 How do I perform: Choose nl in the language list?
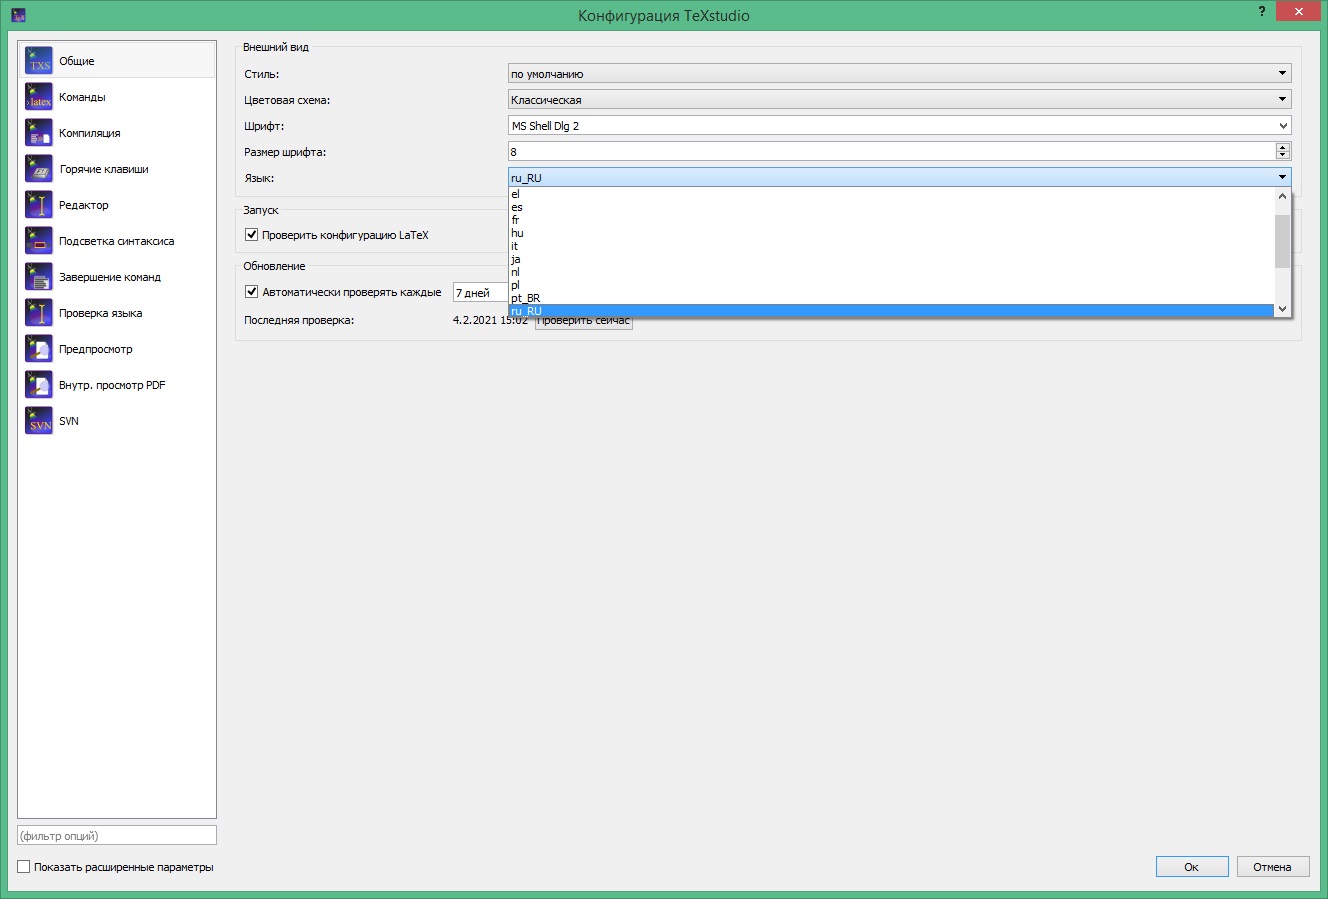[891, 272]
